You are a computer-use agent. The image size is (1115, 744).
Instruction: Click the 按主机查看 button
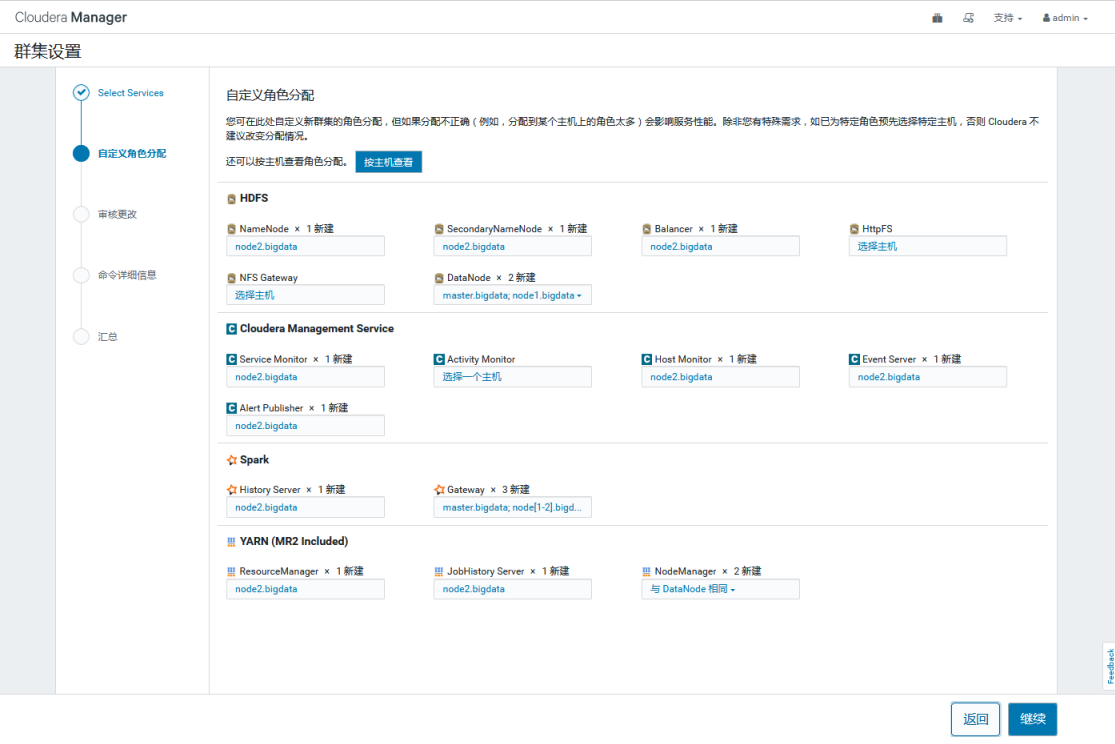[388, 160]
